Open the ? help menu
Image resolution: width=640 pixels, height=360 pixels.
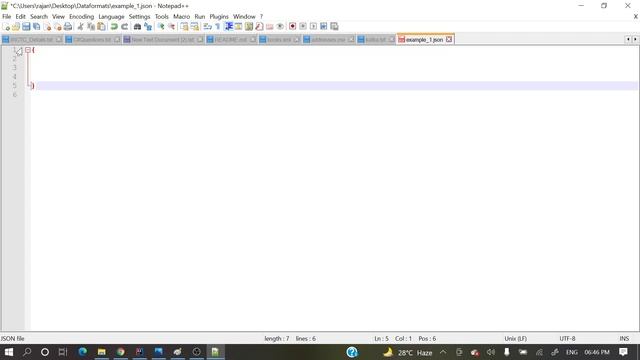click(x=262, y=16)
